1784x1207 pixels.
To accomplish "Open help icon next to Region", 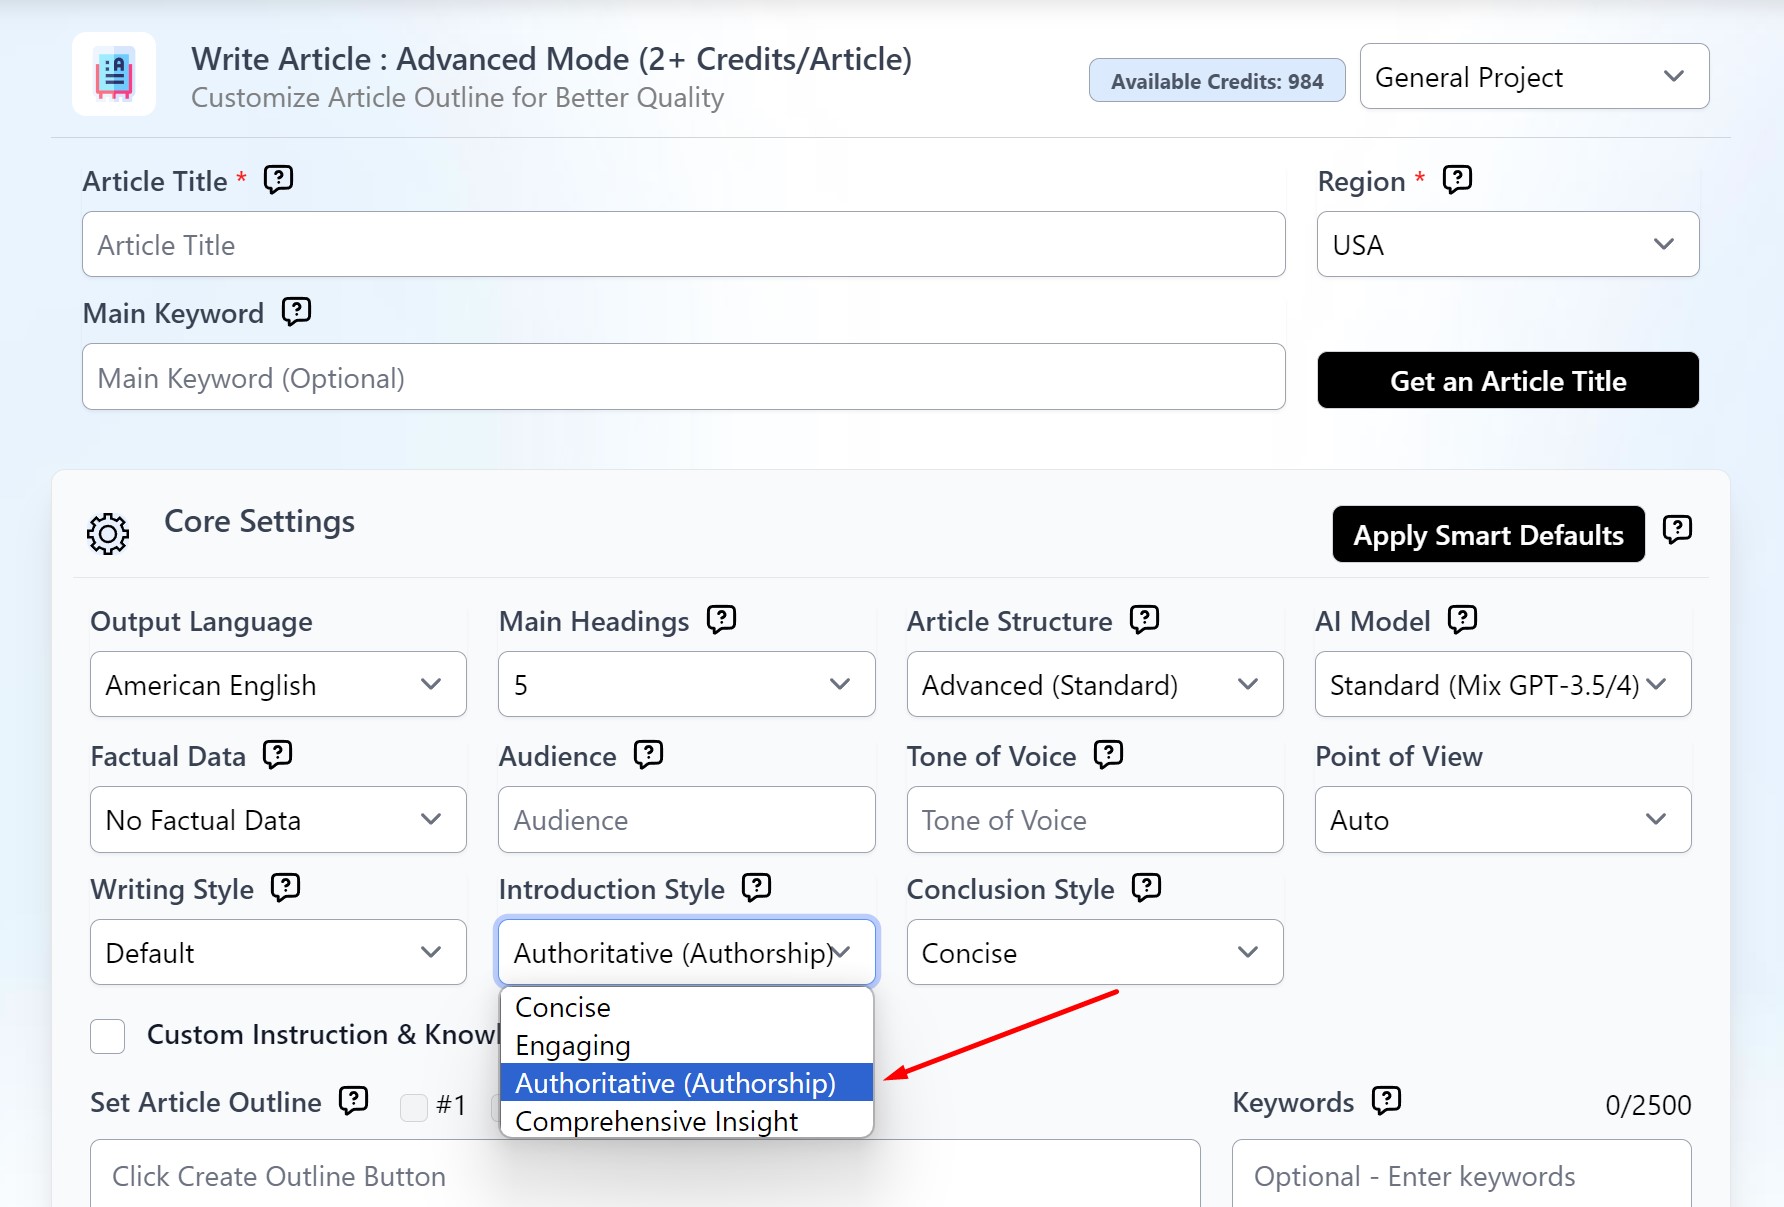I will coord(1457,180).
